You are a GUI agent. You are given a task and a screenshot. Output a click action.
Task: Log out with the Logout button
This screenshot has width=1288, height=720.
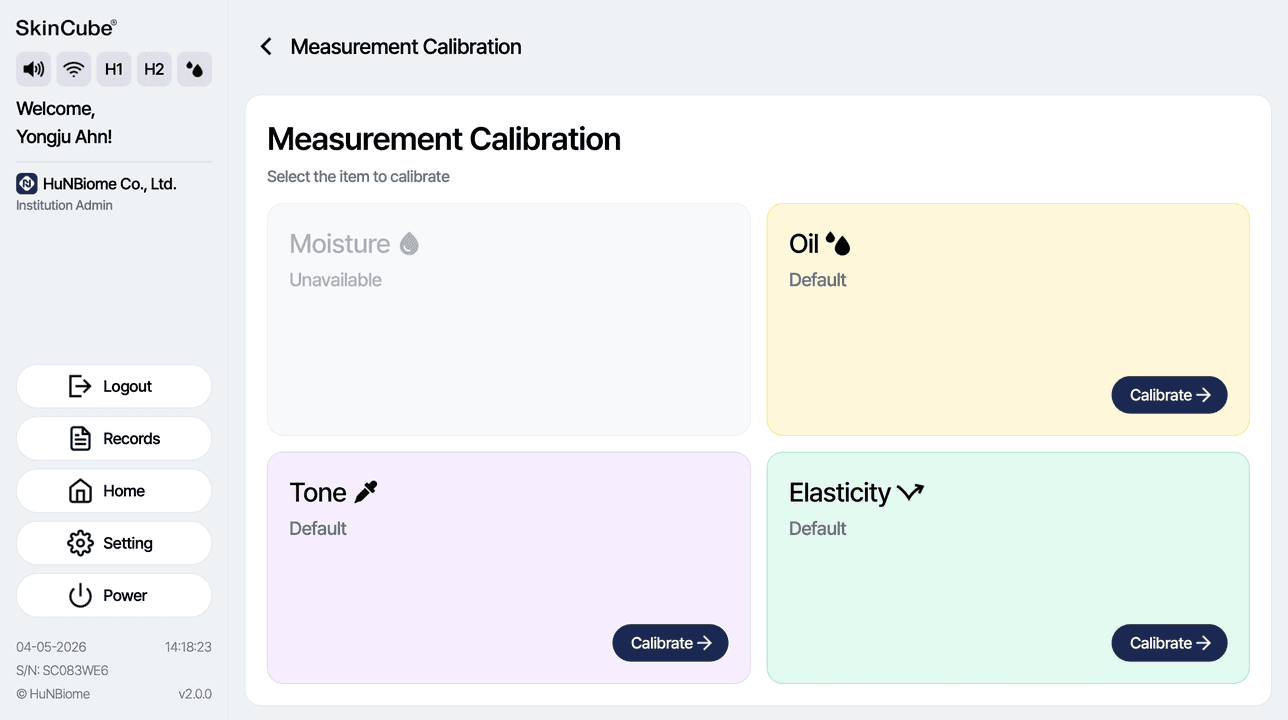(114, 386)
